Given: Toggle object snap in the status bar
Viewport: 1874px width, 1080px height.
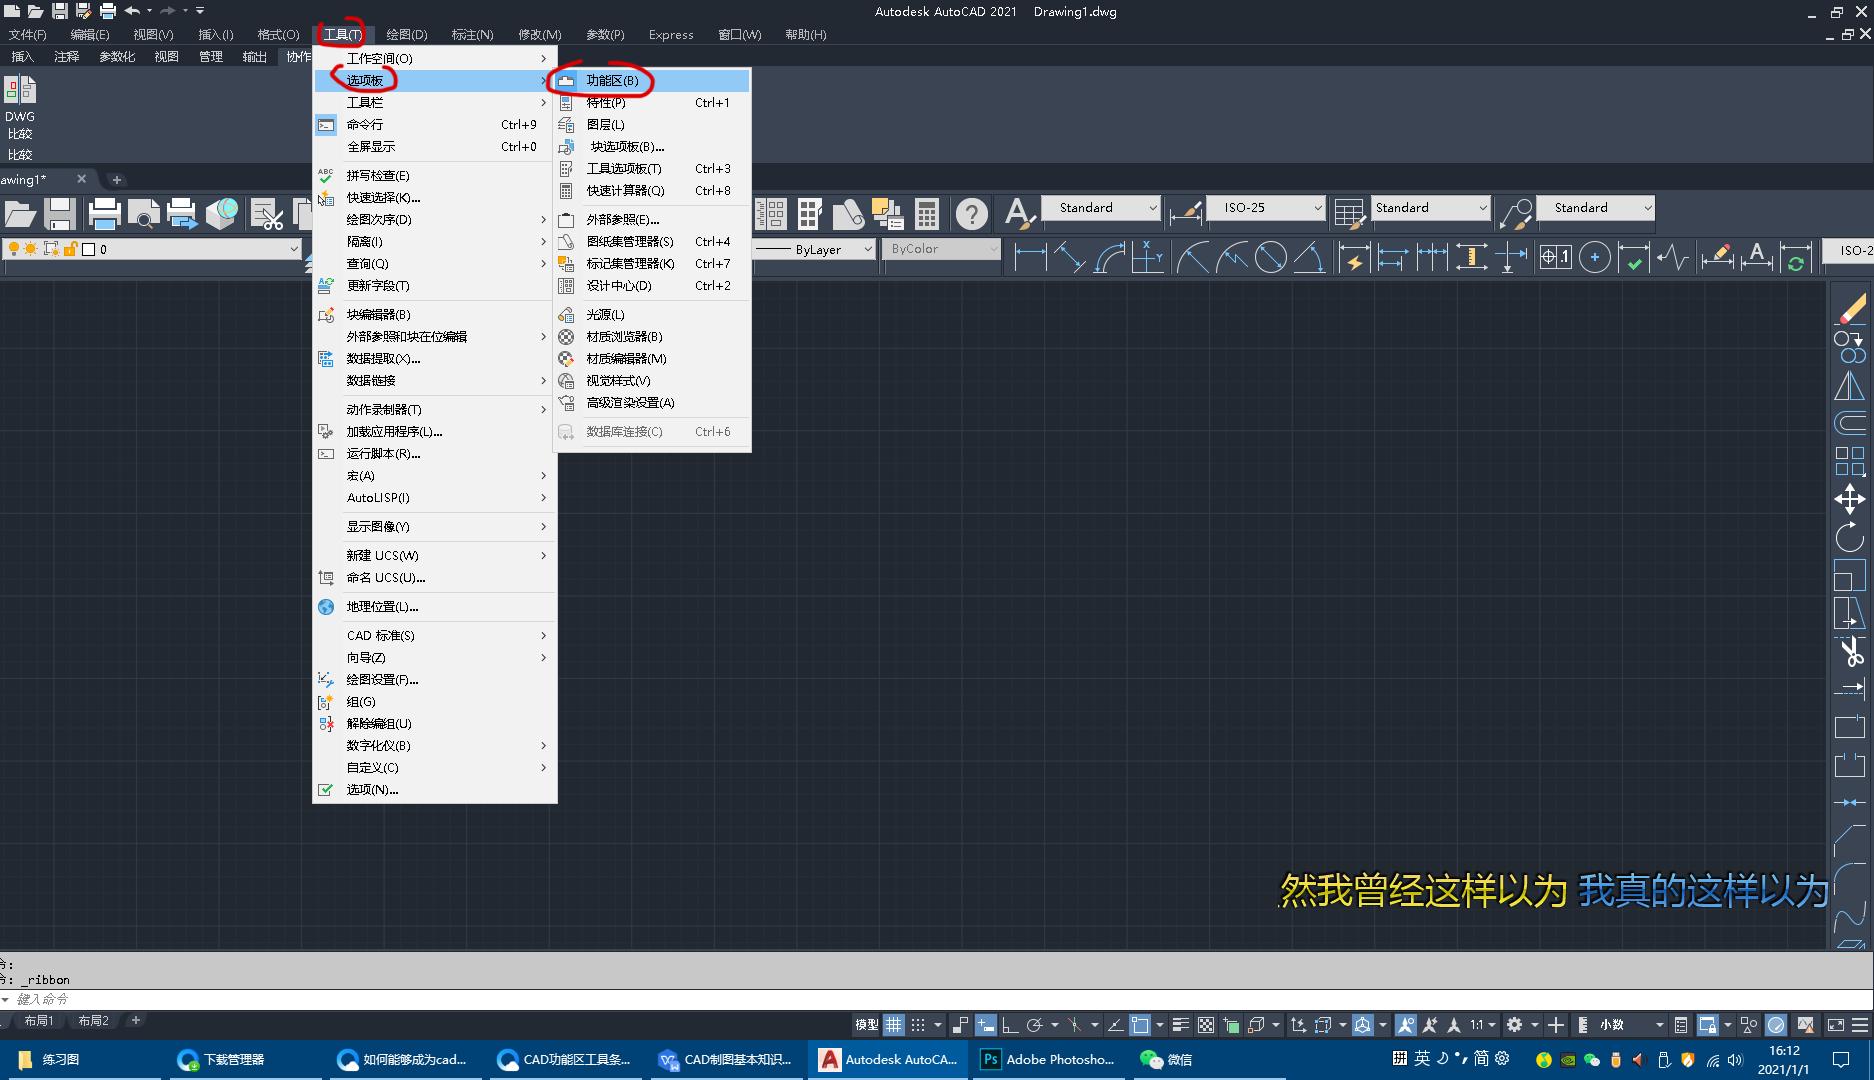Looking at the screenshot, I should point(1140,1025).
